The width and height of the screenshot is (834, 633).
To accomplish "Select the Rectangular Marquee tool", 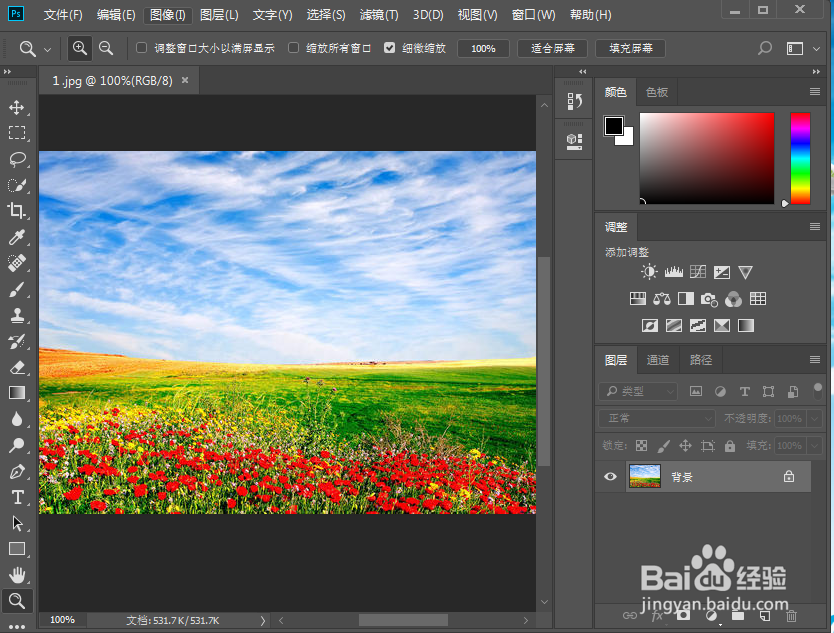I will 16,133.
